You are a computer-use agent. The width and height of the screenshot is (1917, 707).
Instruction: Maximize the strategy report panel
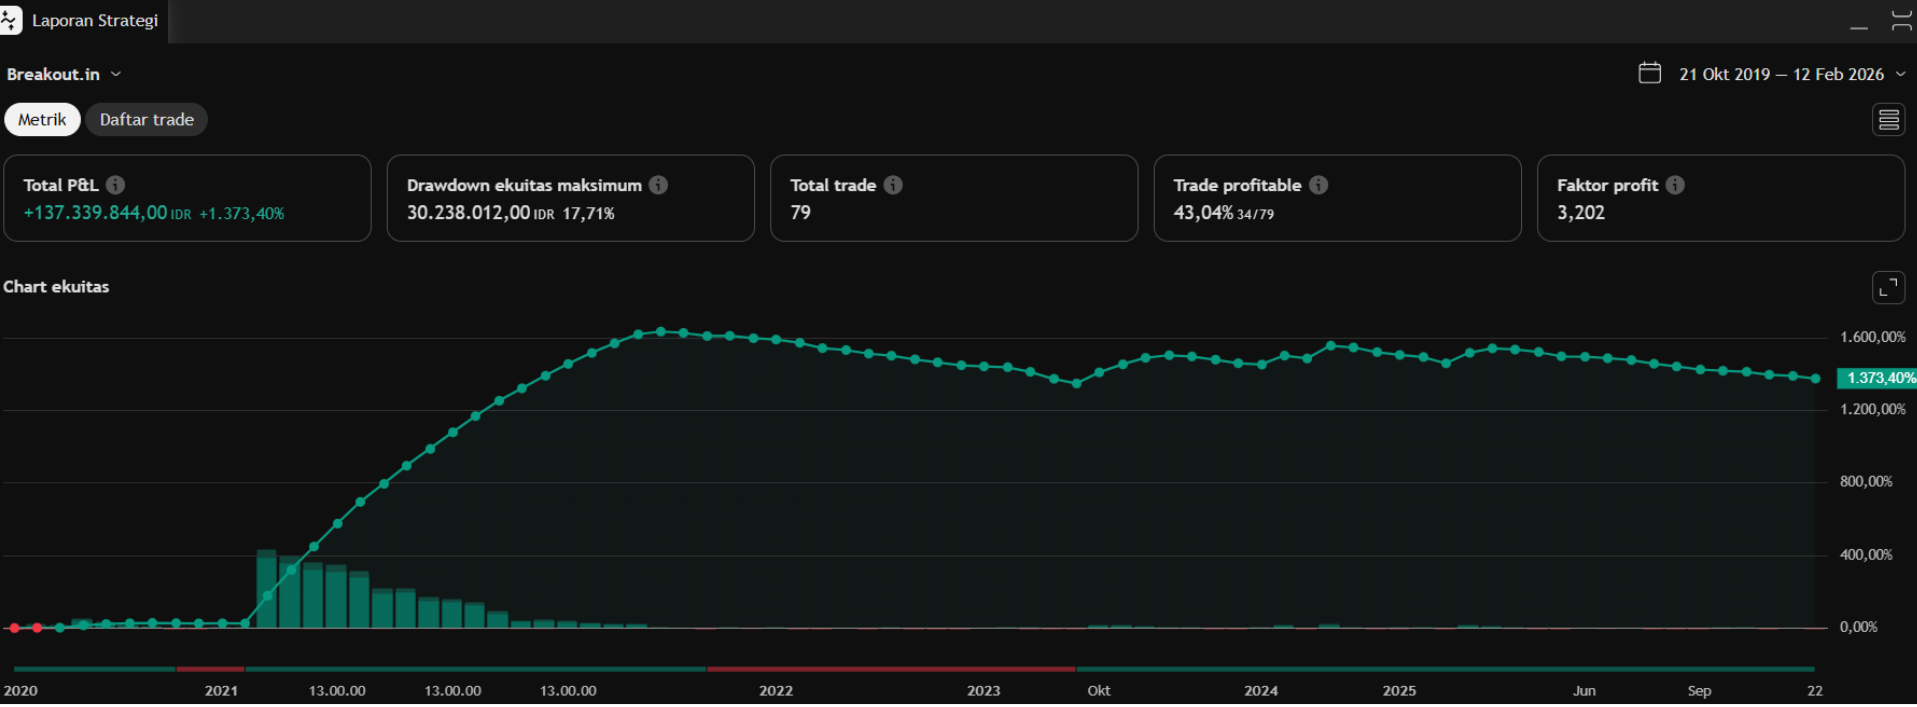pyautogui.click(x=1901, y=21)
